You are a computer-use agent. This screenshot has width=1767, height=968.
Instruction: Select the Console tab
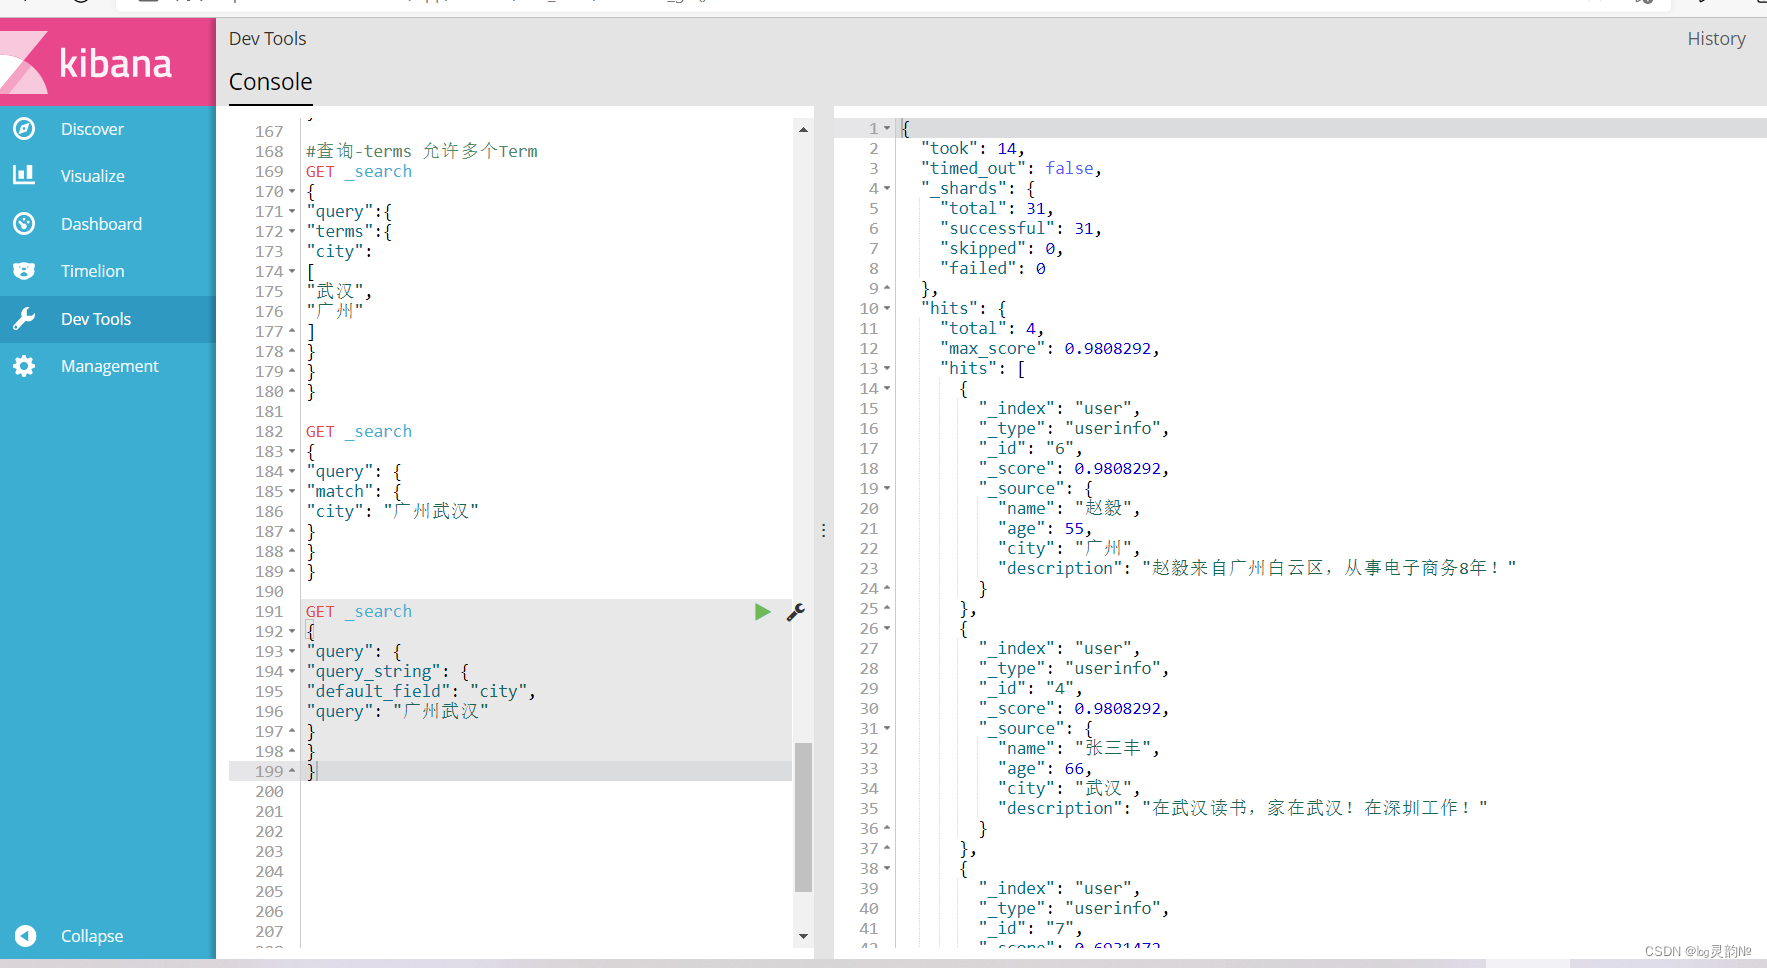point(270,82)
